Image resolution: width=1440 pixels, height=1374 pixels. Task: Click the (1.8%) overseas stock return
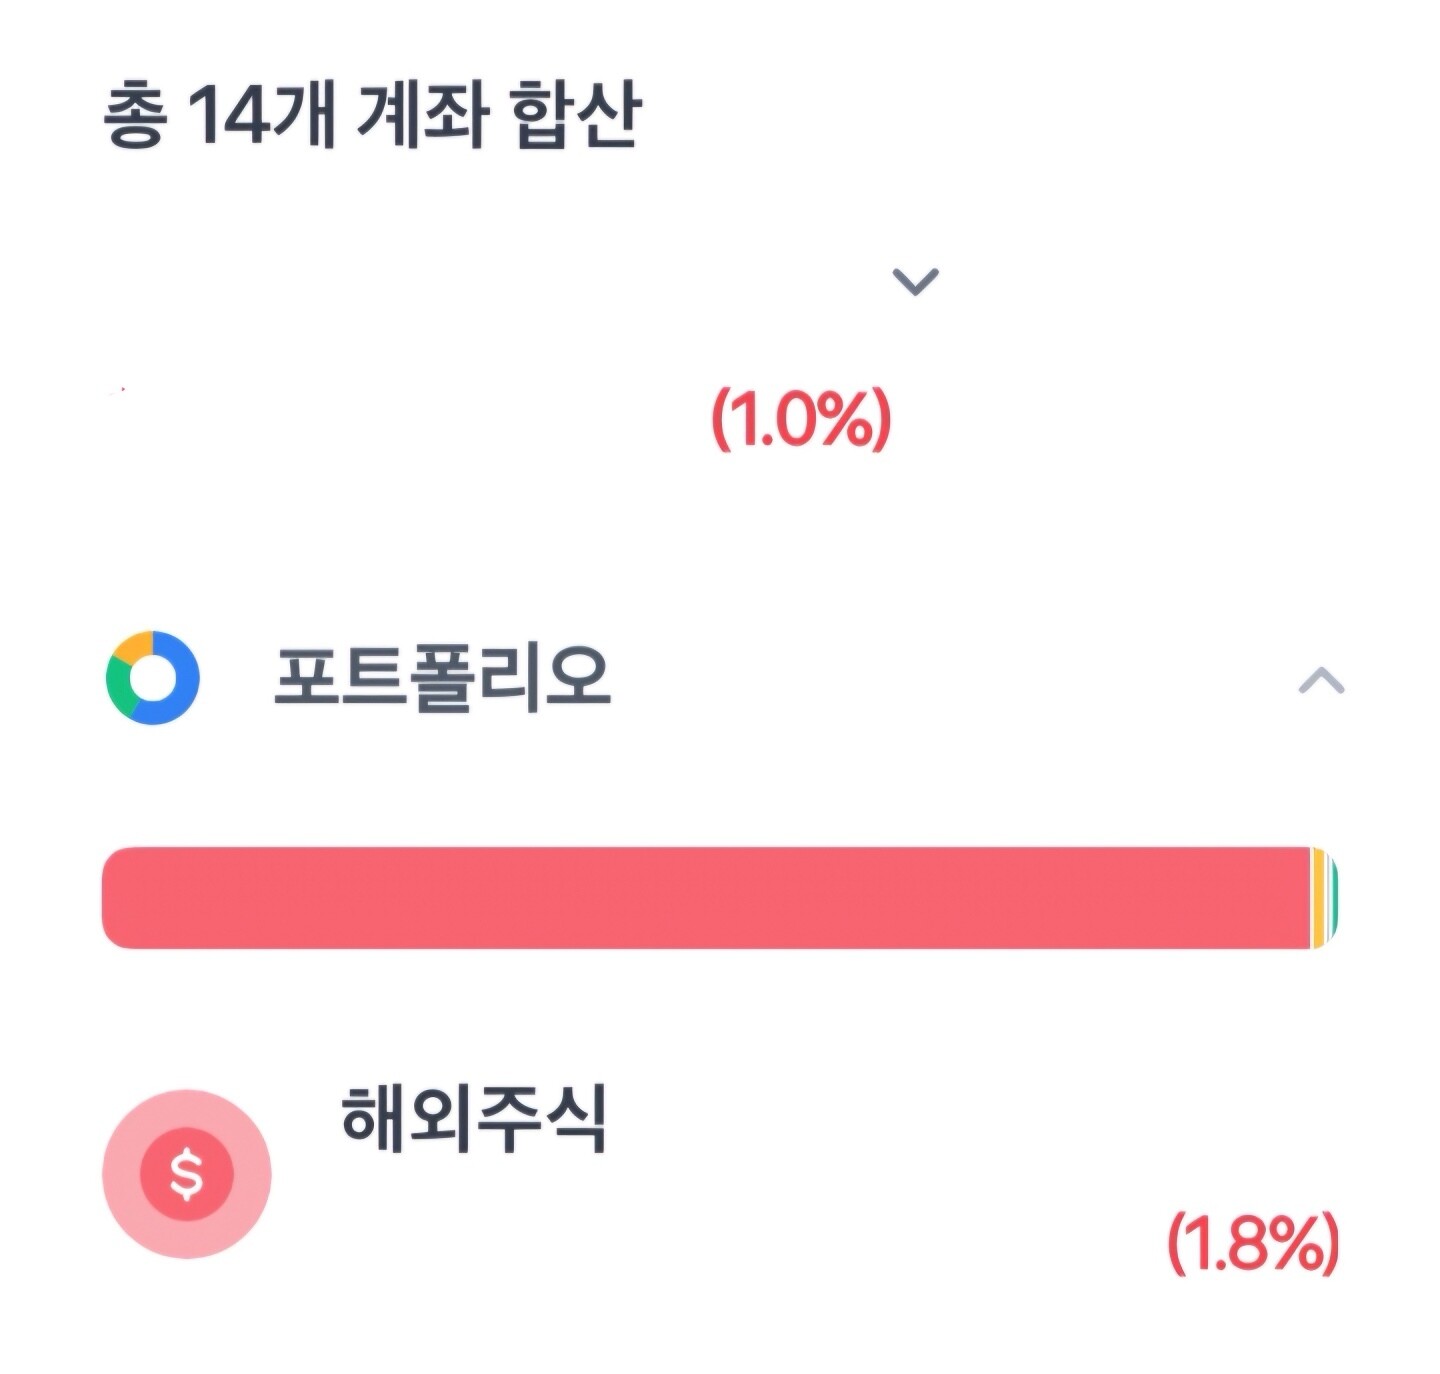pos(1252,1243)
